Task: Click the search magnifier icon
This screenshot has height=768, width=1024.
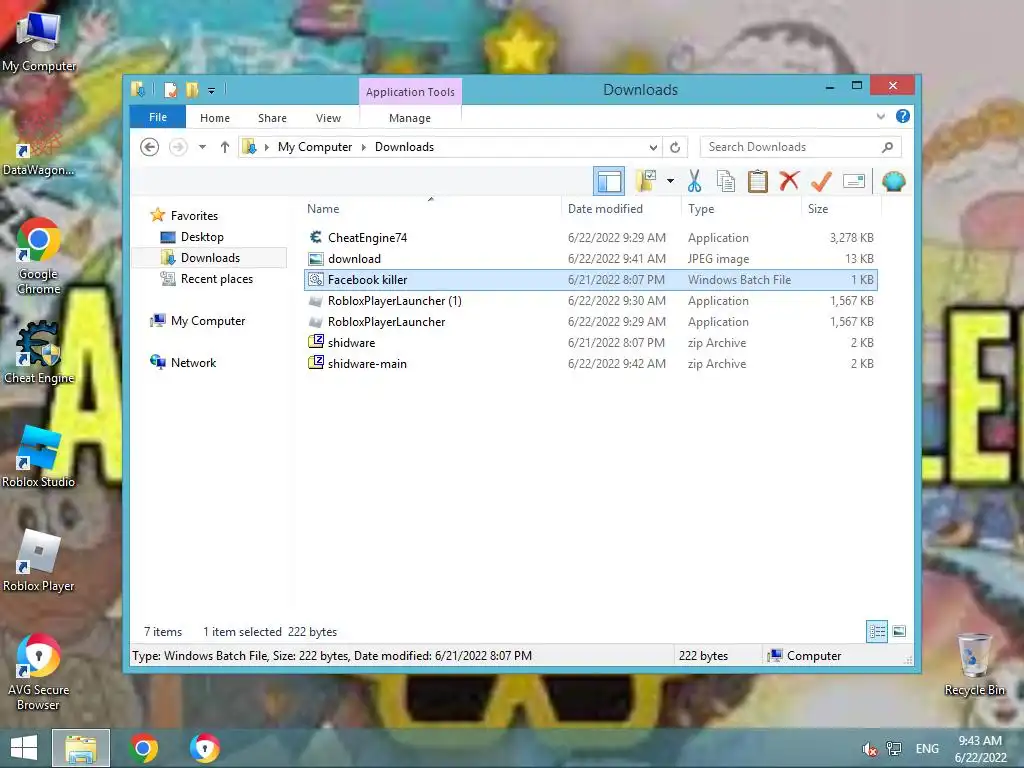Action: point(888,147)
